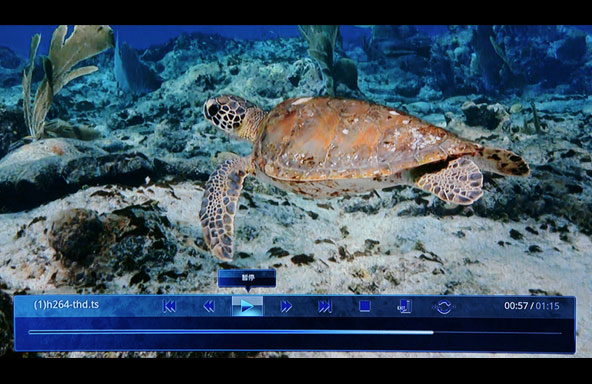
Task: Click the elapsed time 00:57
Action: coord(516,306)
